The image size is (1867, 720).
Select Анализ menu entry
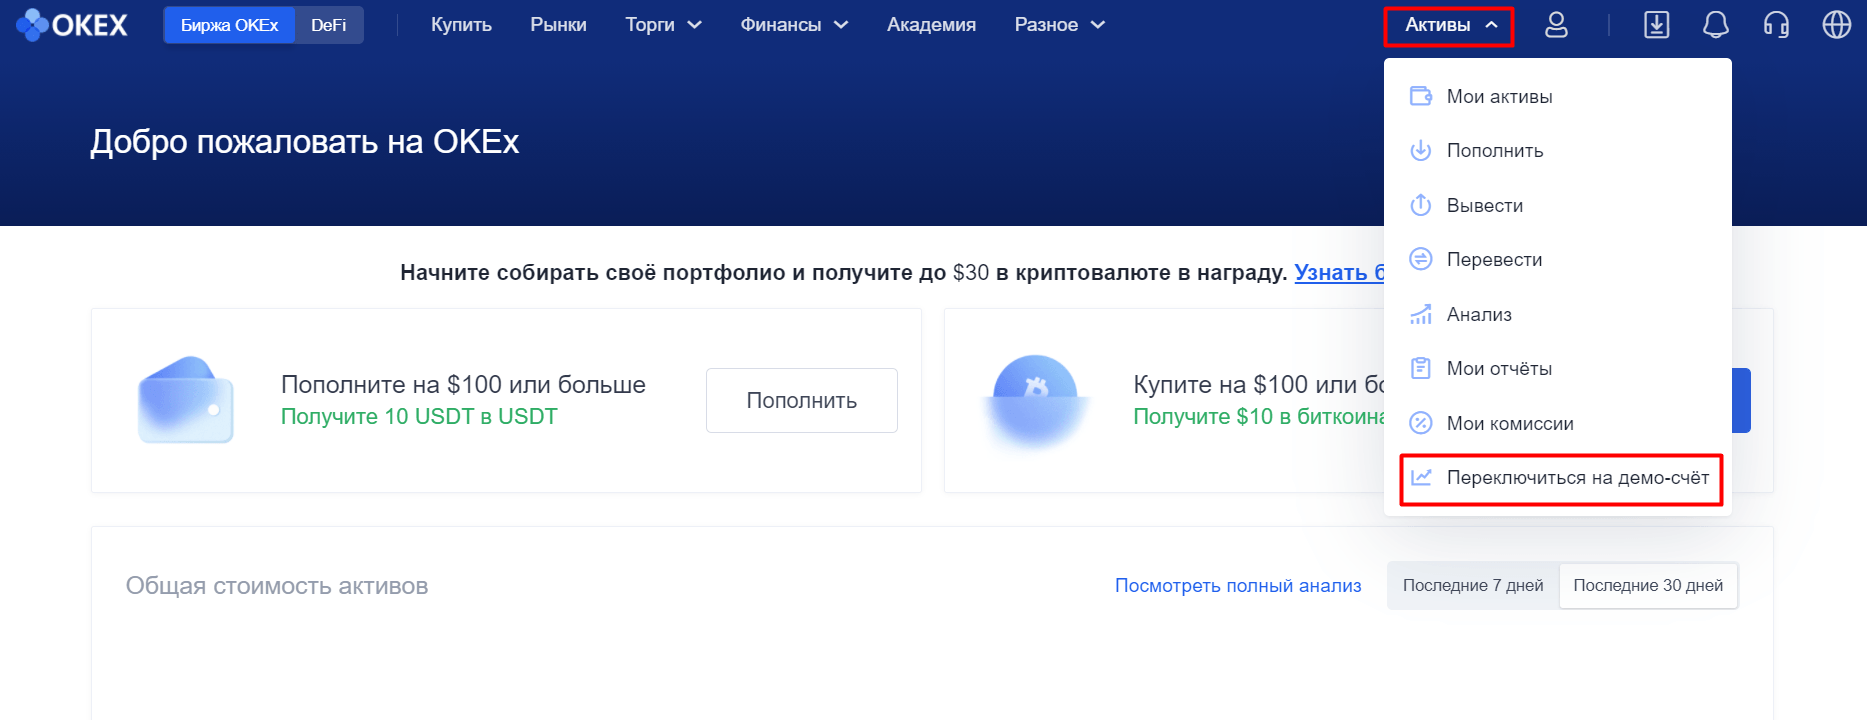coord(1558,314)
